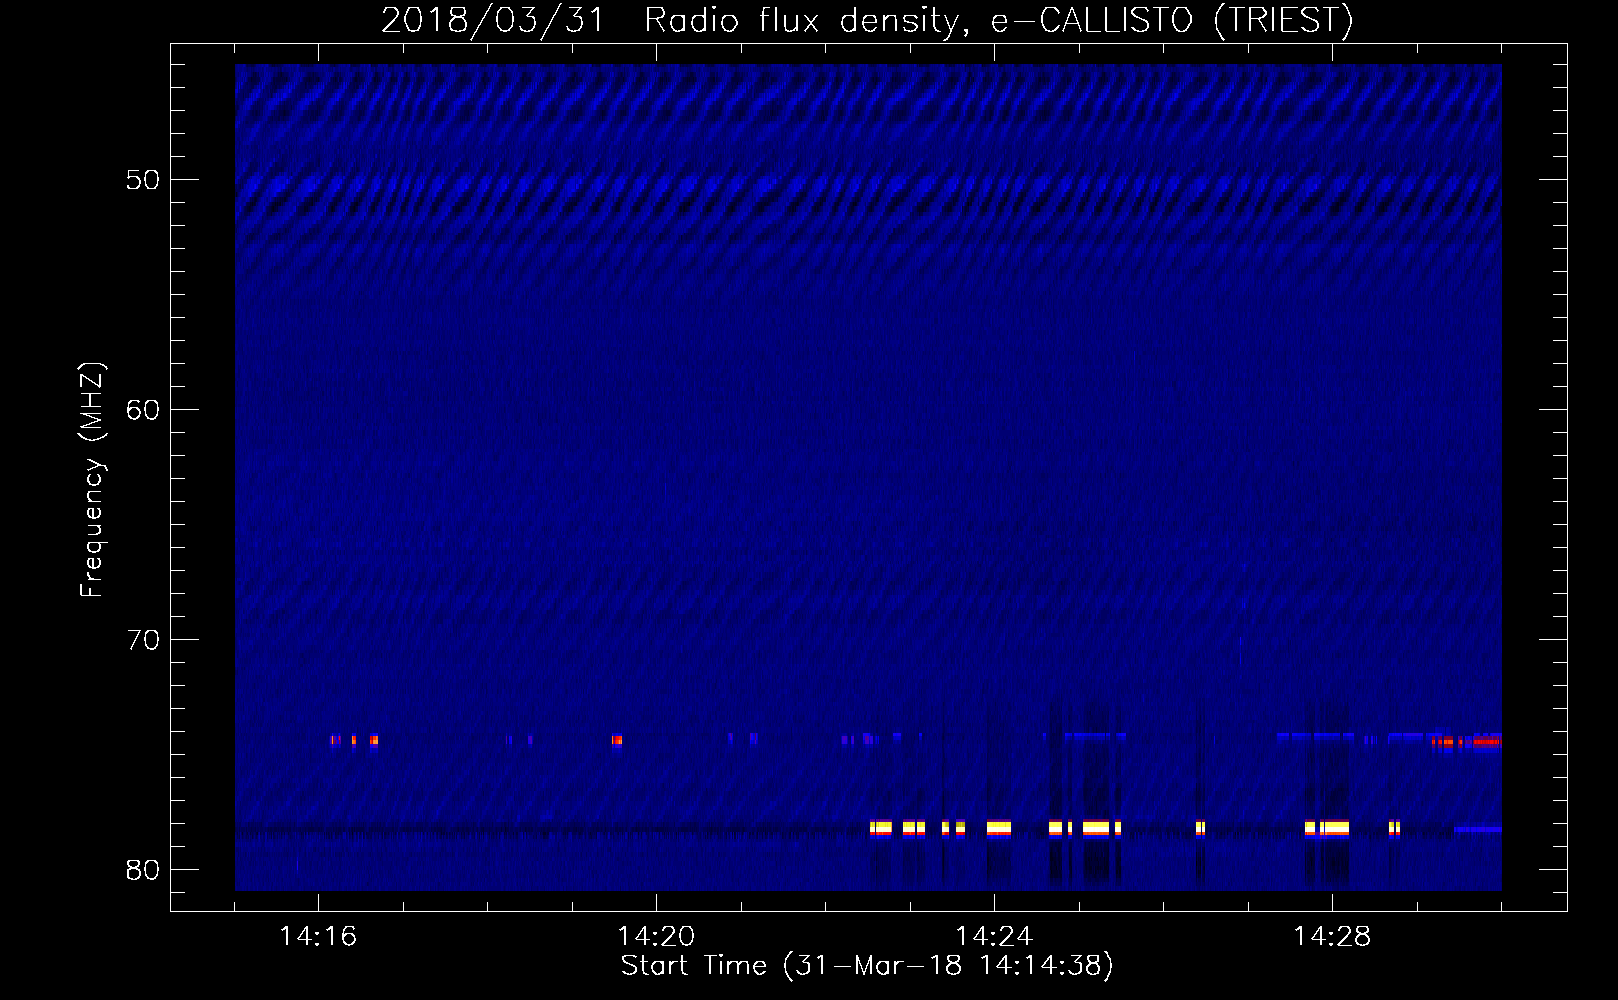The image size is (1618, 1000).
Task: Click the 14:24 time tick label
Action: click(995, 937)
